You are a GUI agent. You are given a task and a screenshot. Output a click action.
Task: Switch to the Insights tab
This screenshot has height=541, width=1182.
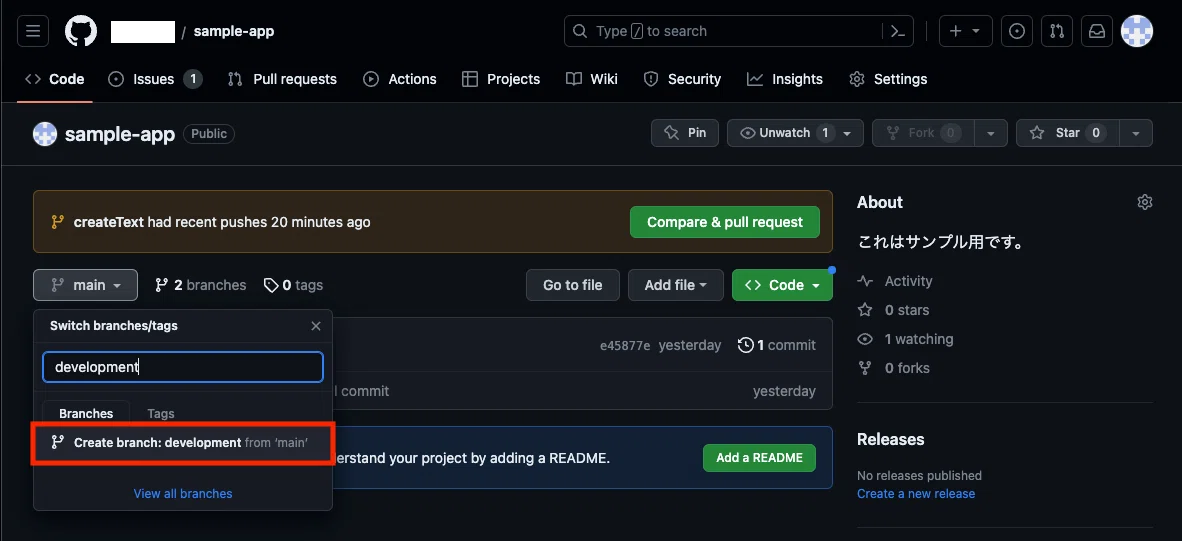(x=785, y=79)
